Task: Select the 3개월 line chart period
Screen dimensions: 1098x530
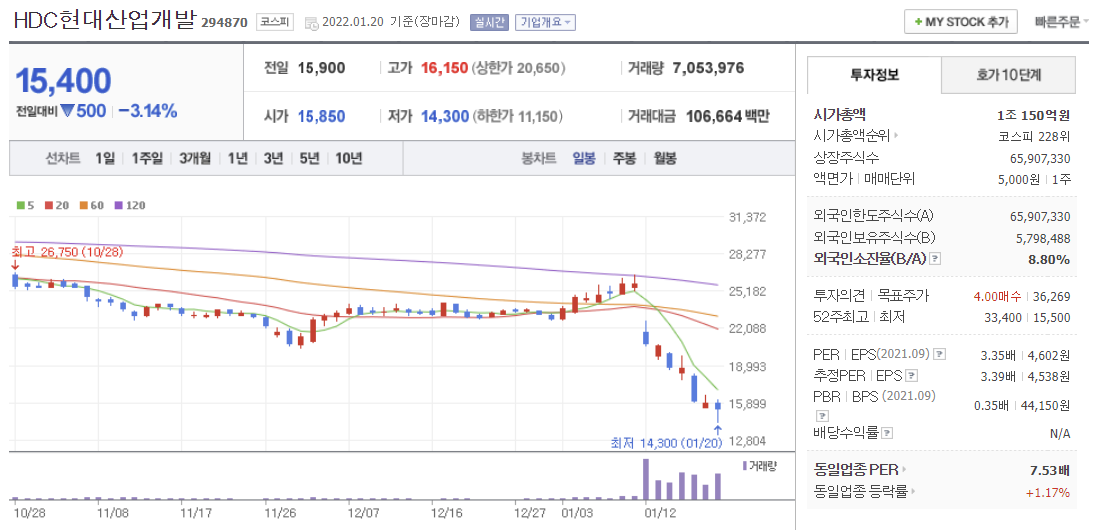Action: tap(195, 159)
